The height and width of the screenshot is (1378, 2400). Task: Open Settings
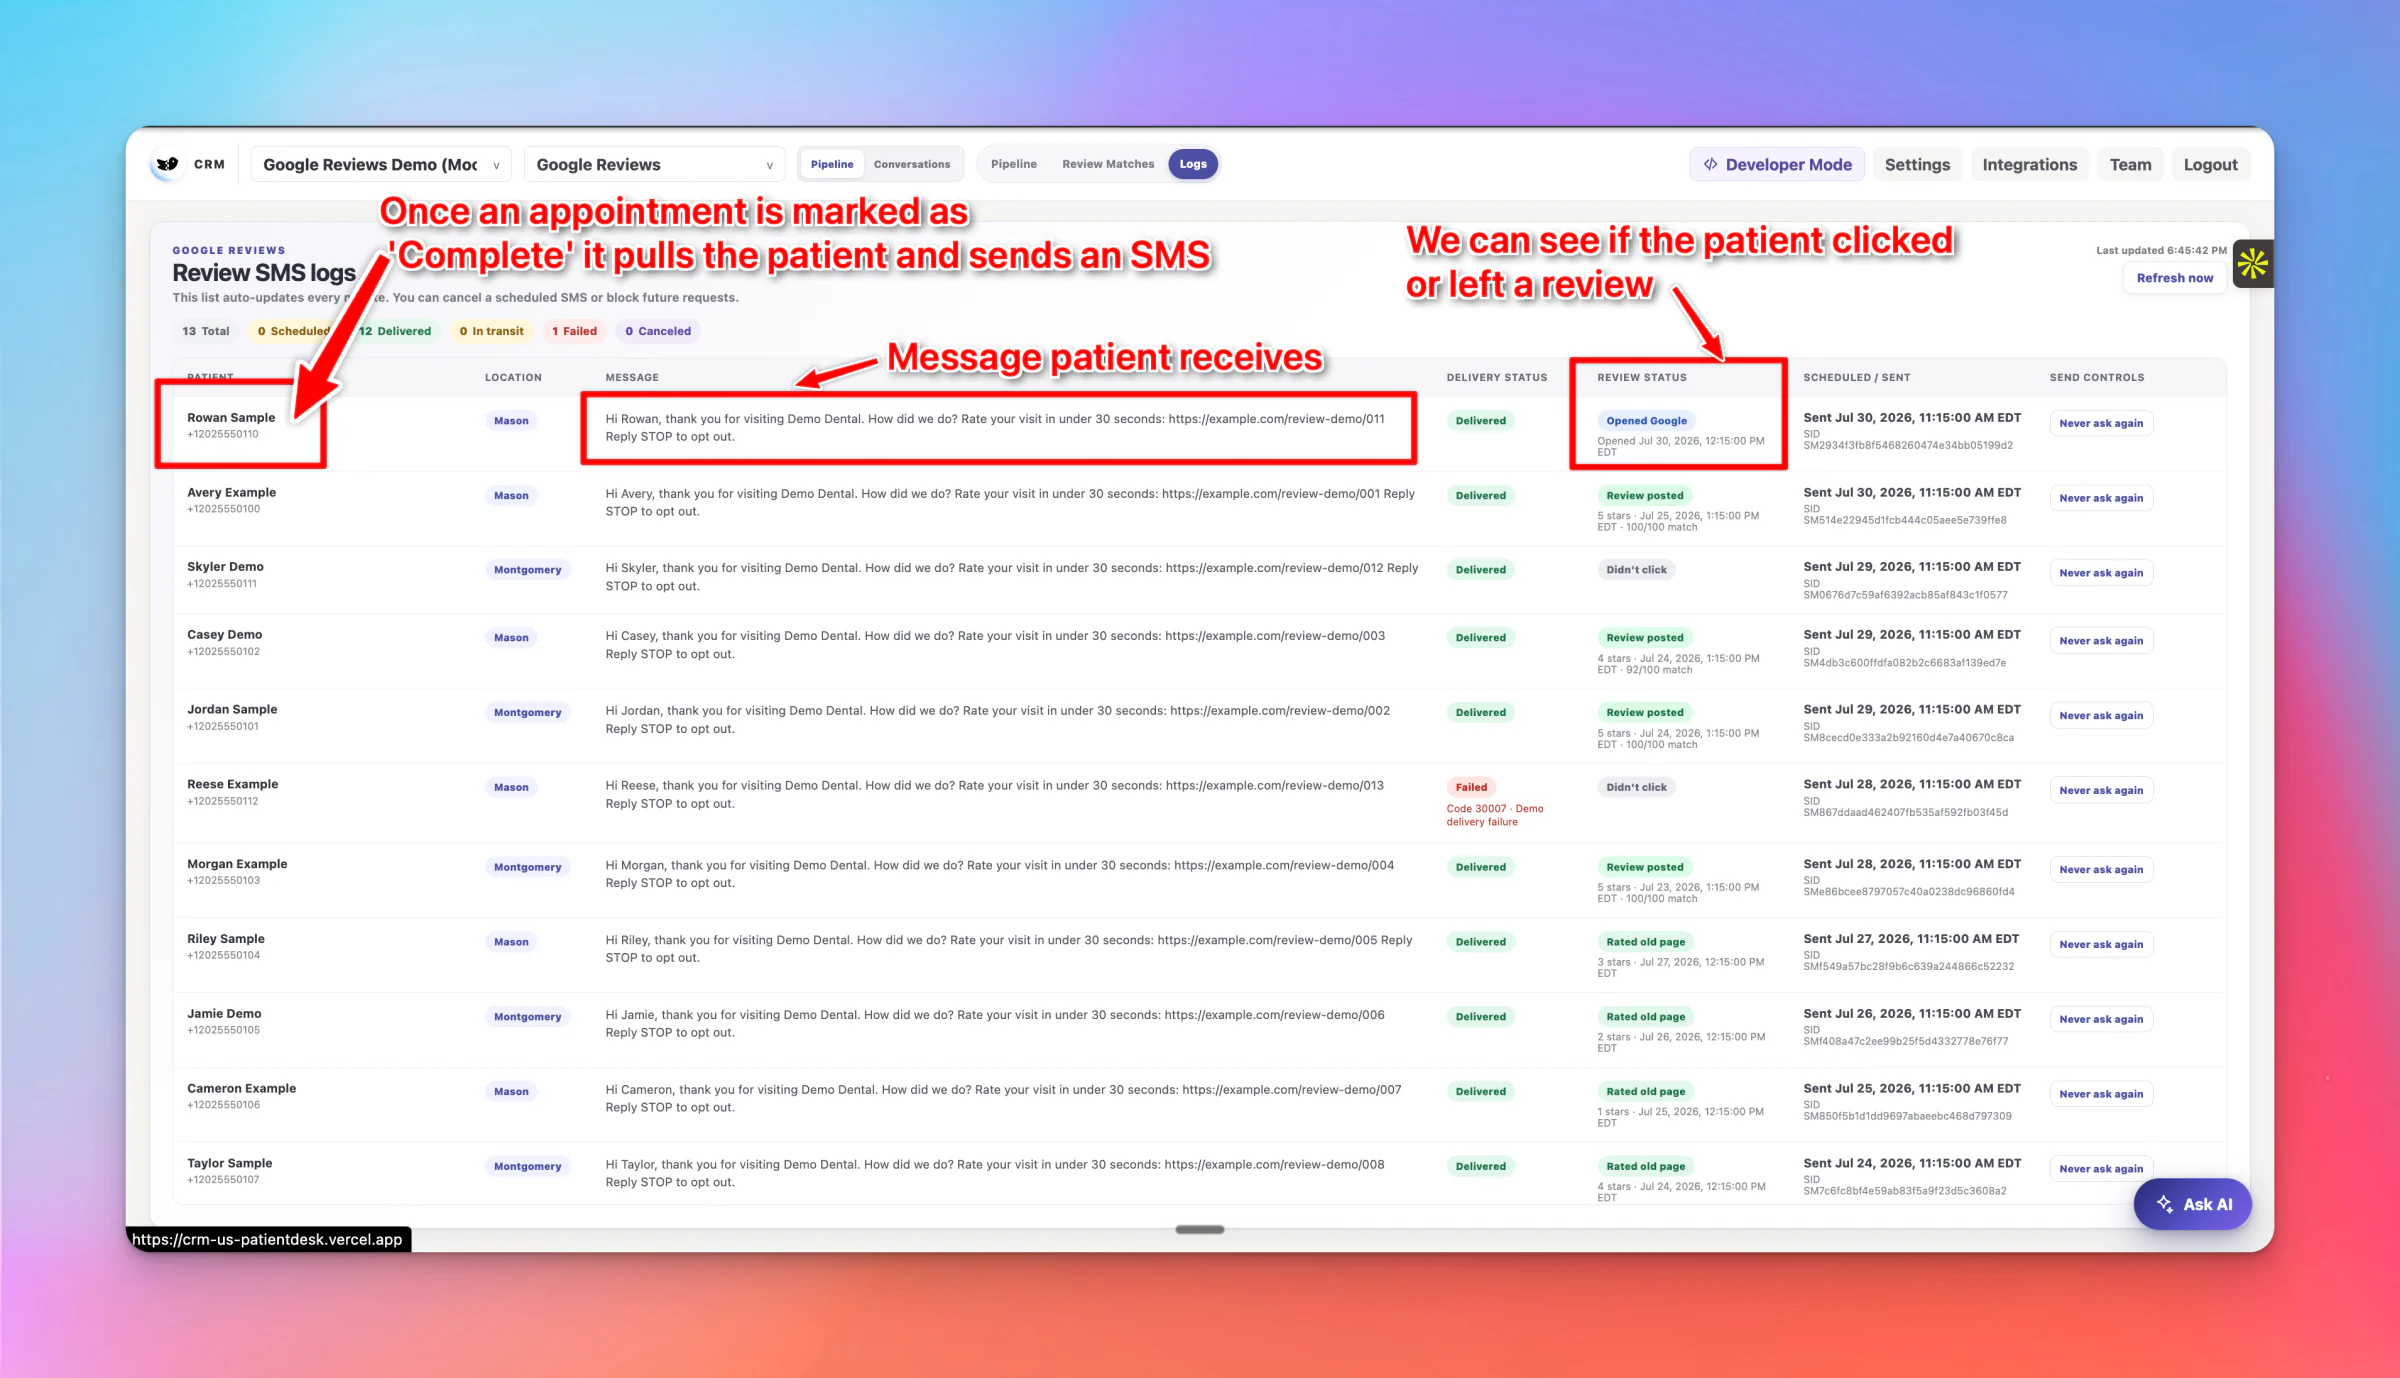(1917, 164)
